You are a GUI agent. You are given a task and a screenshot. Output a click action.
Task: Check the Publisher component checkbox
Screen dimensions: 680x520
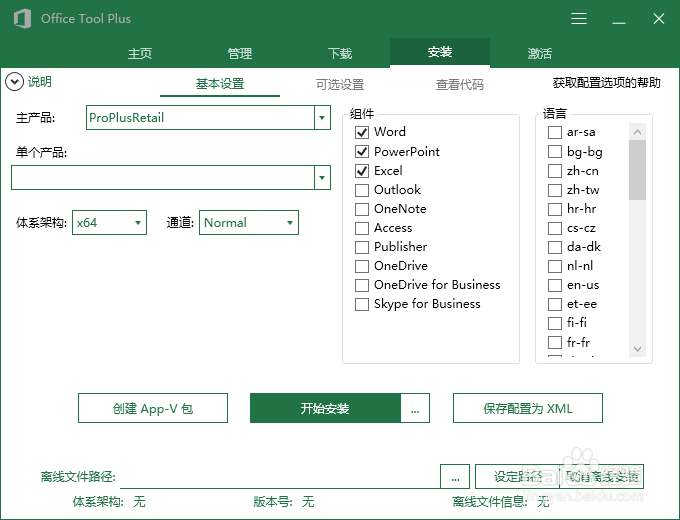[362, 247]
